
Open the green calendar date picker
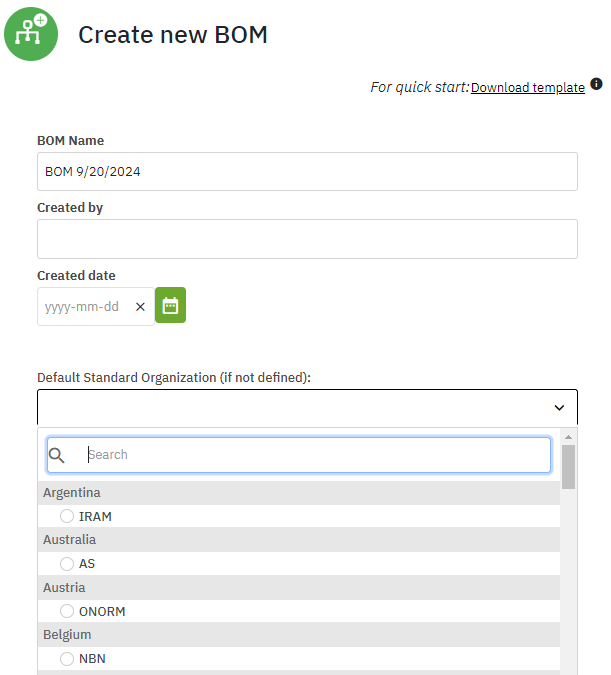click(170, 306)
